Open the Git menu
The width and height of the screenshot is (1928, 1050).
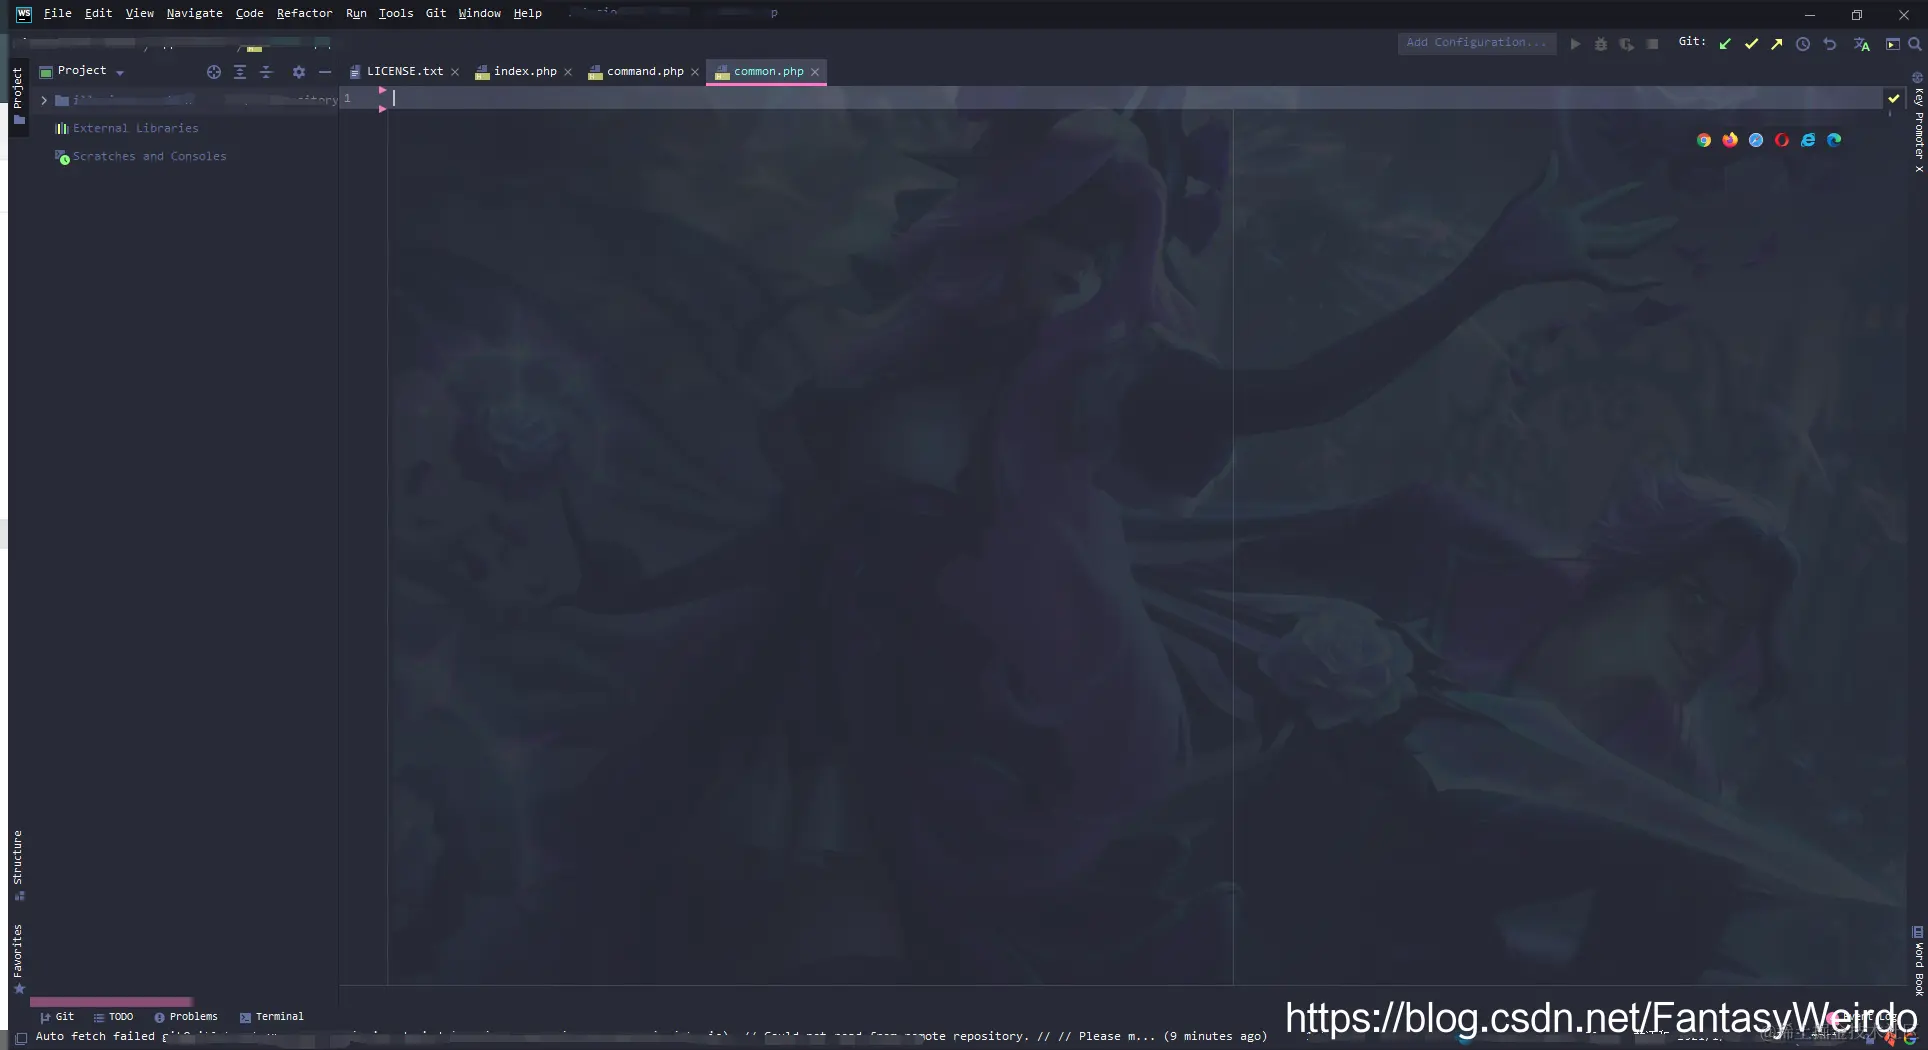[436, 13]
